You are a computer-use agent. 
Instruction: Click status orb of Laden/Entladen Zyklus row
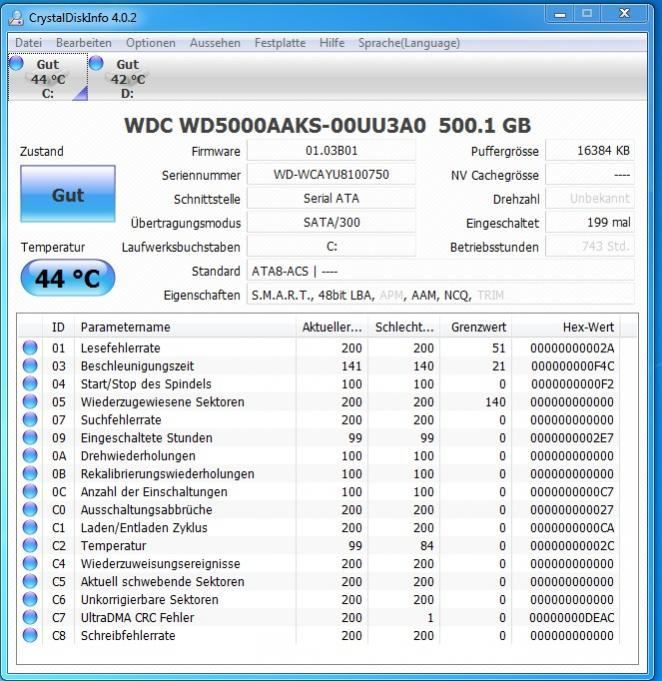coord(30,527)
